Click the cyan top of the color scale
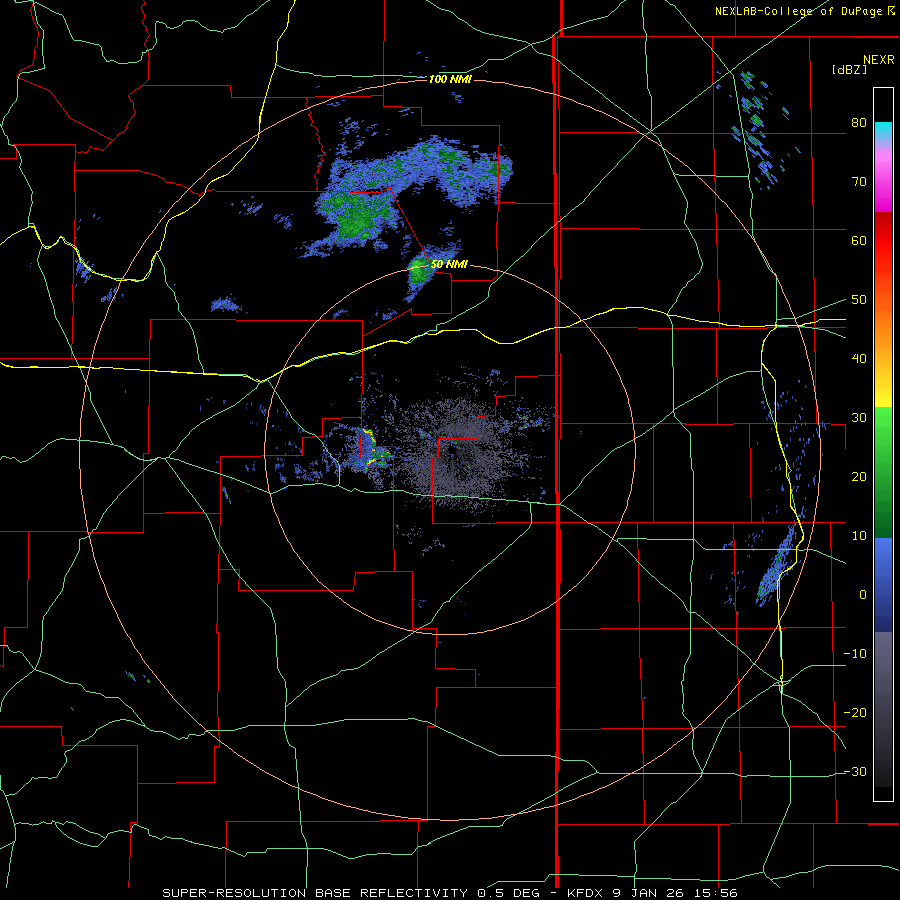 (x=883, y=131)
